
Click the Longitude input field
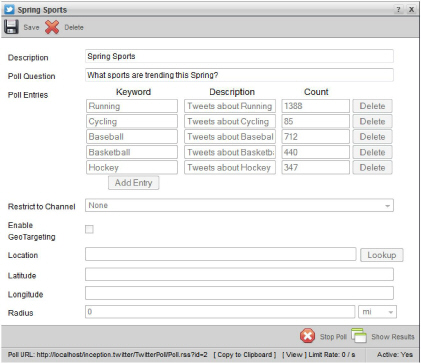coord(239,293)
